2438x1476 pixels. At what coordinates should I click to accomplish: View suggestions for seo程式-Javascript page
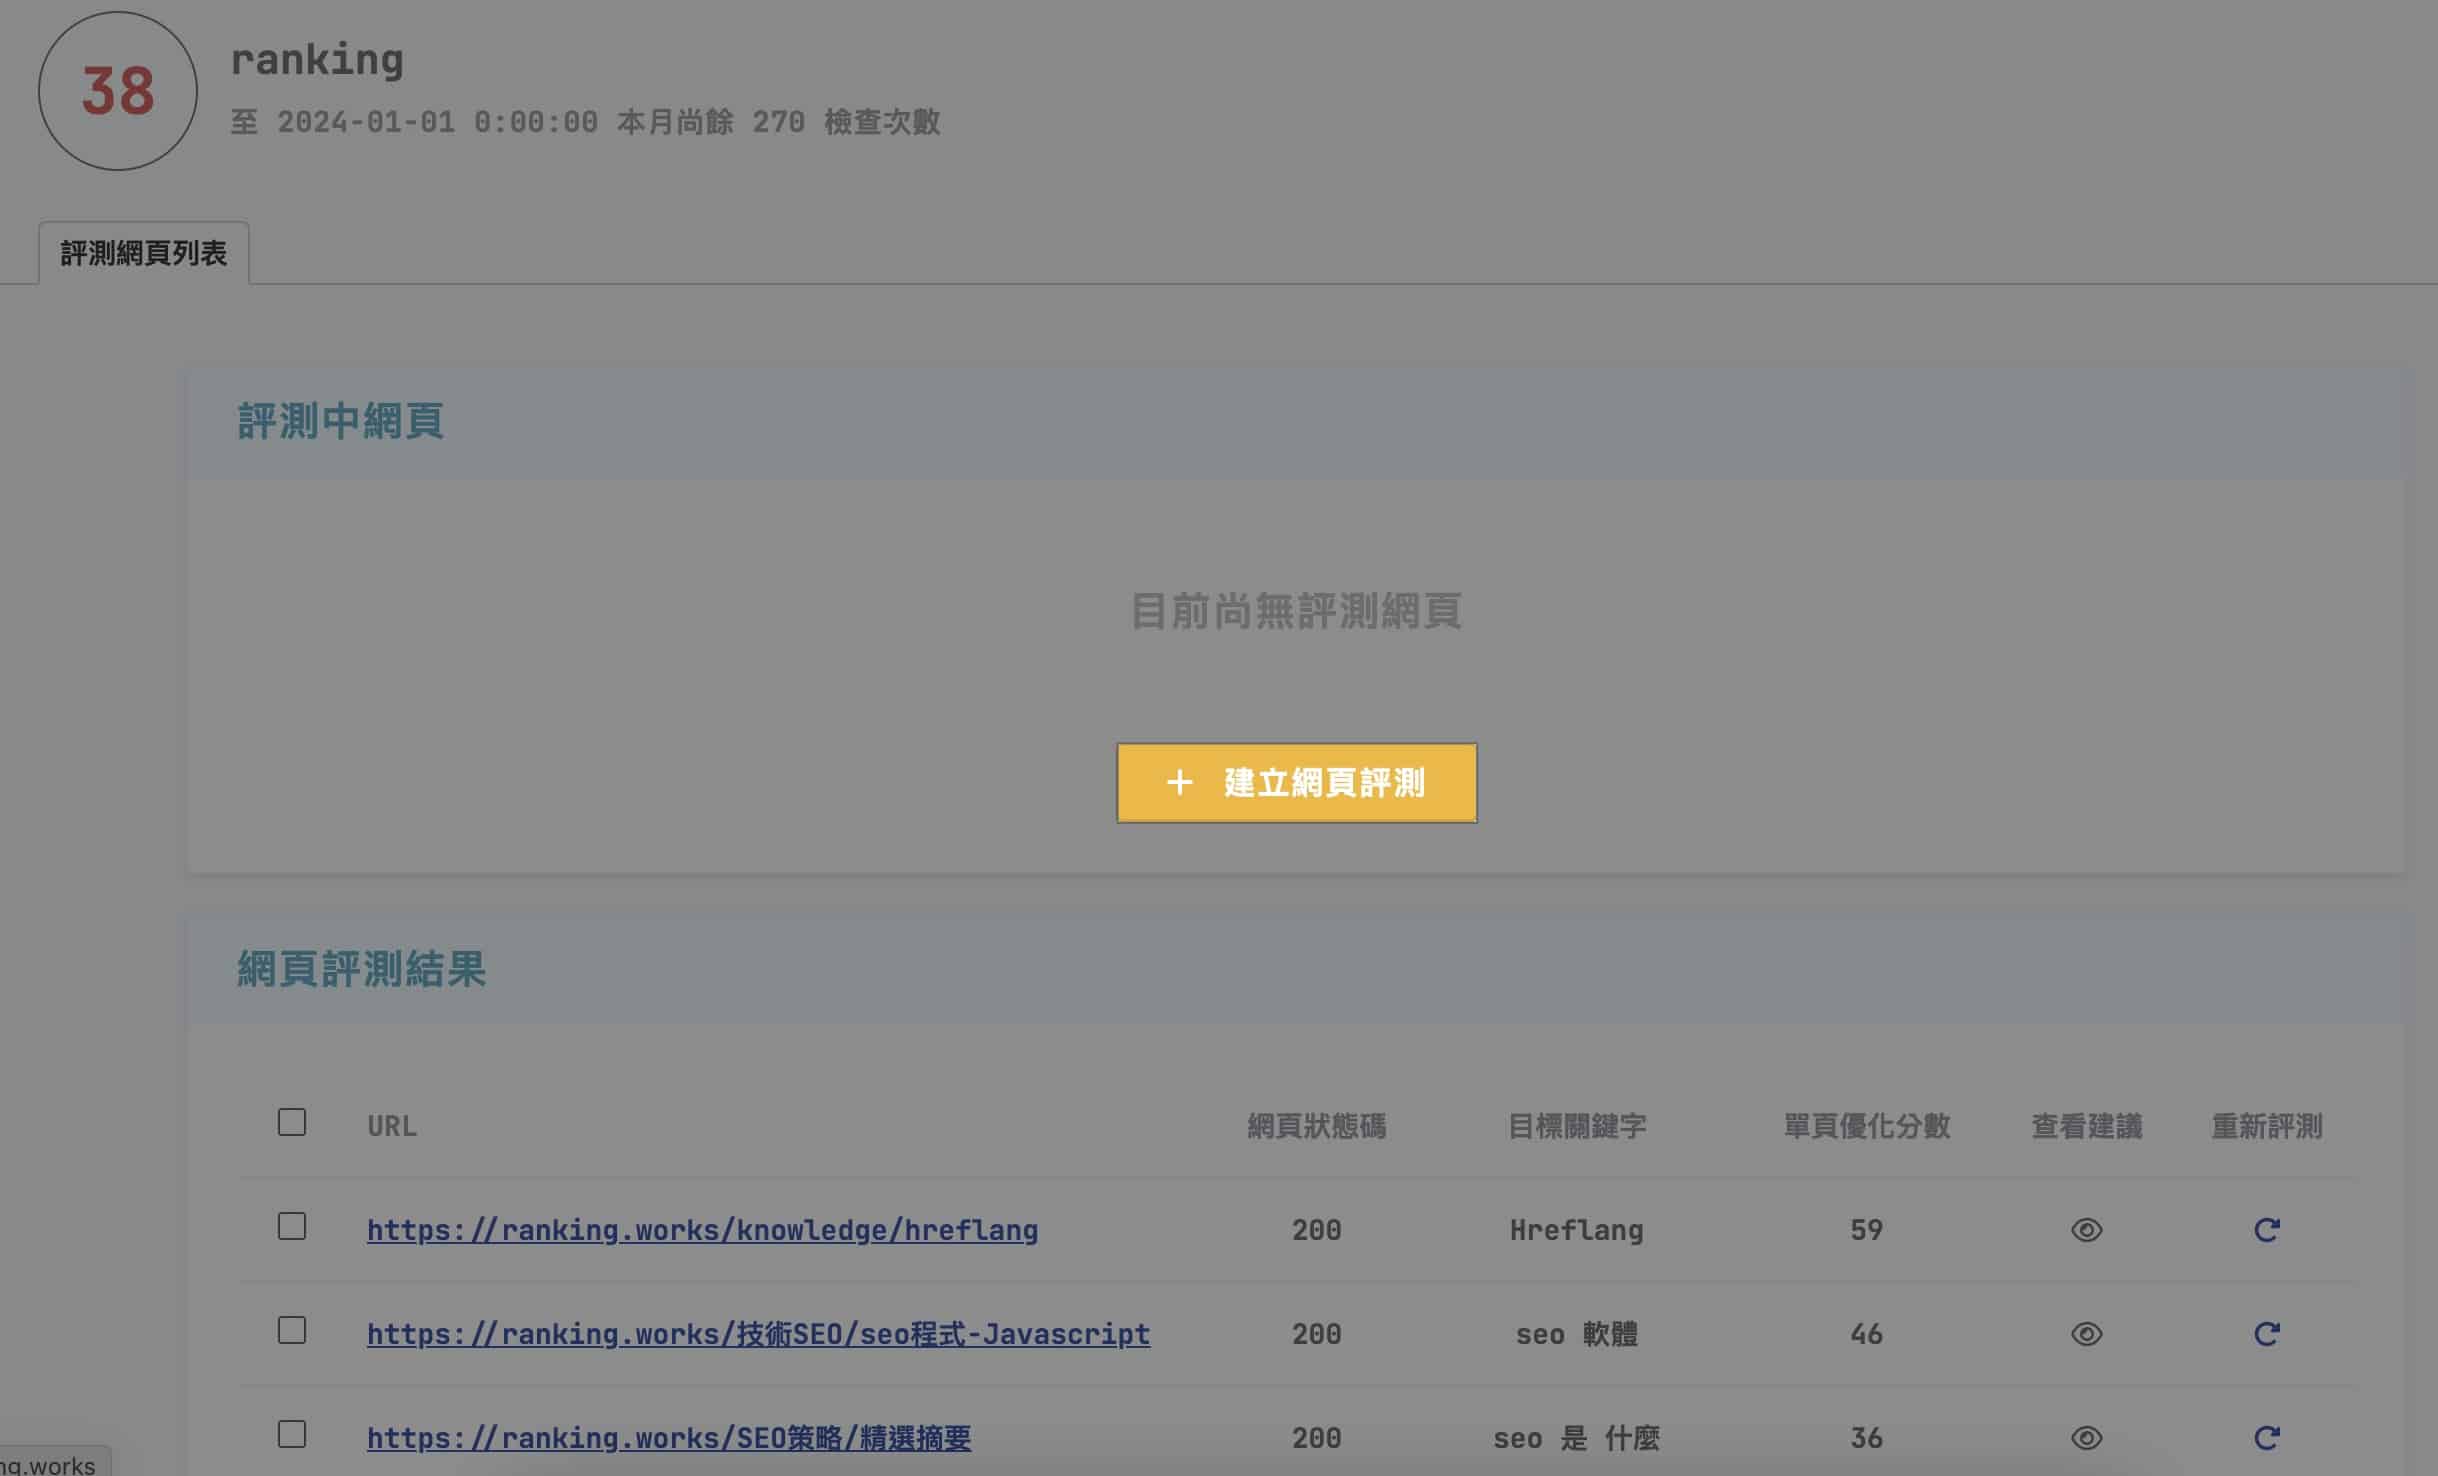pos(2086,1334)
